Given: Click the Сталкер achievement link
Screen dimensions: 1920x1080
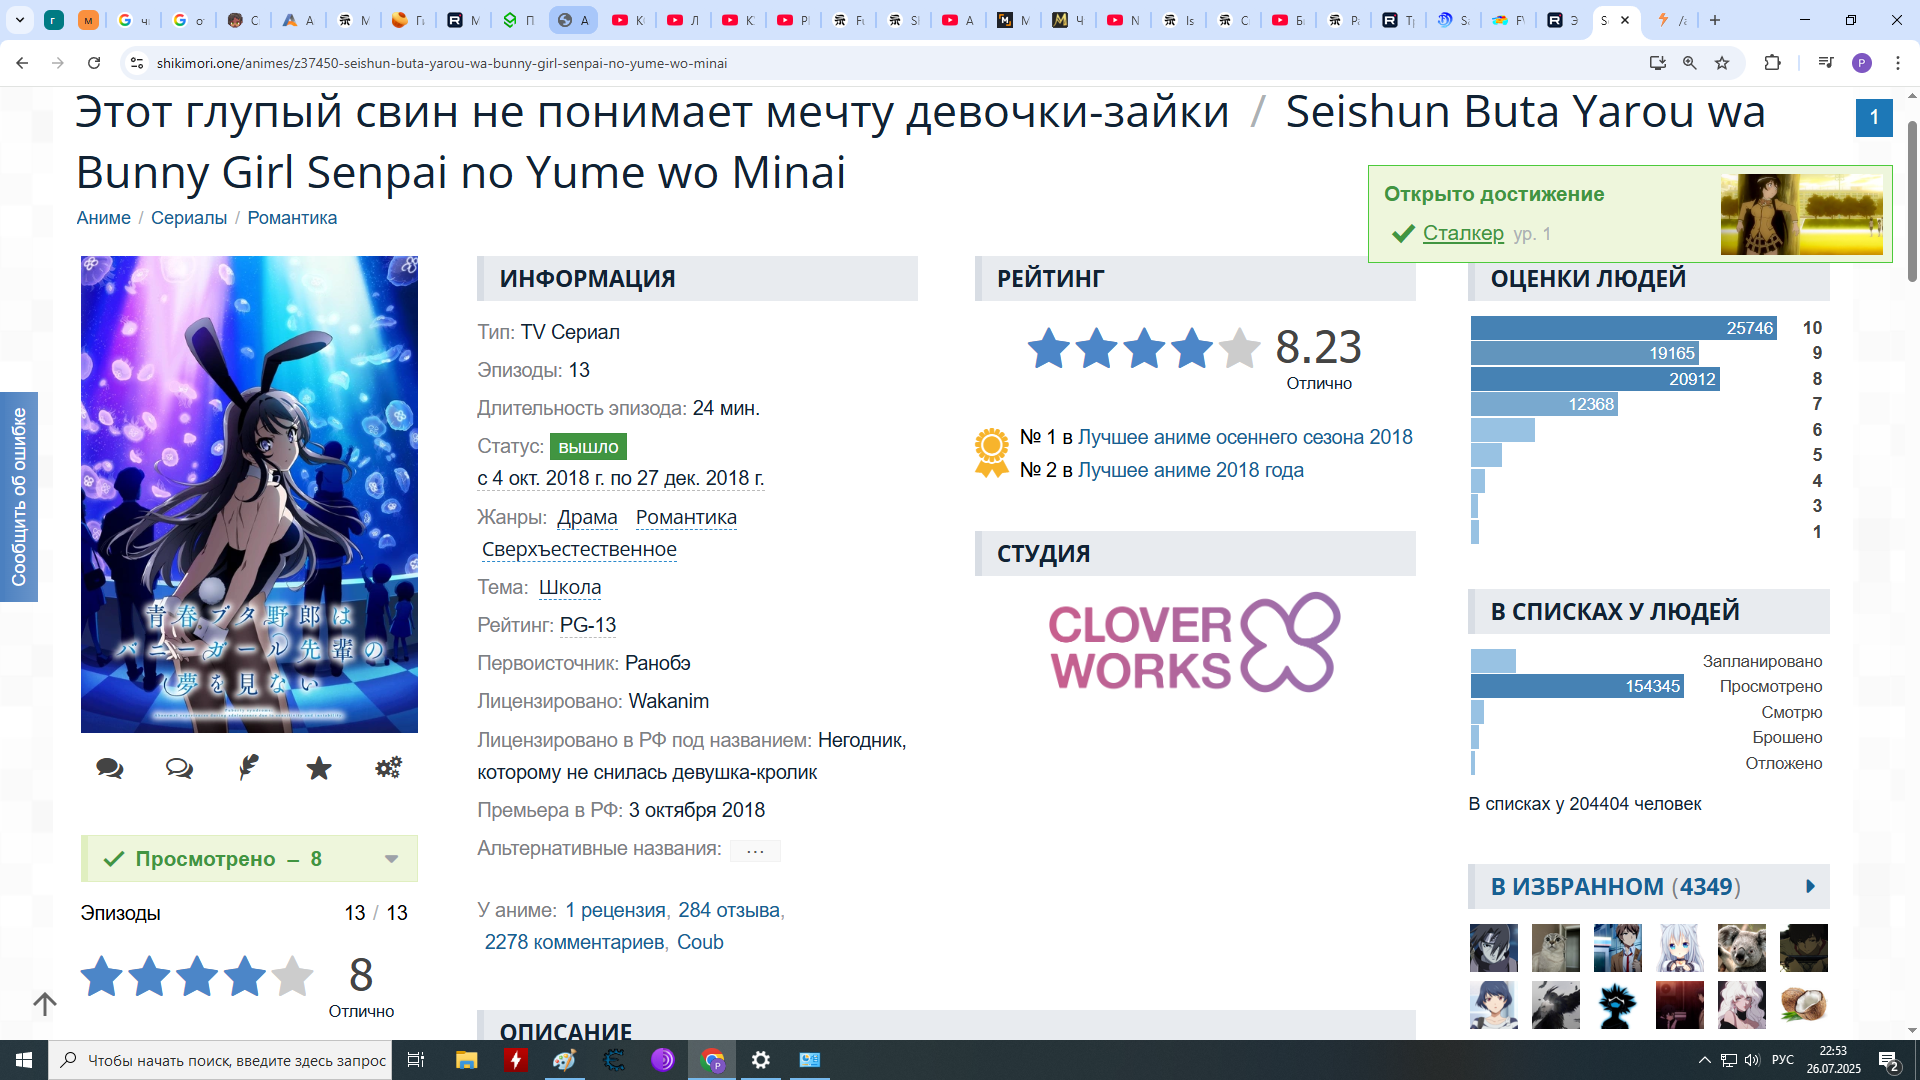Looking at the screenshot, I should point(1463,233).
